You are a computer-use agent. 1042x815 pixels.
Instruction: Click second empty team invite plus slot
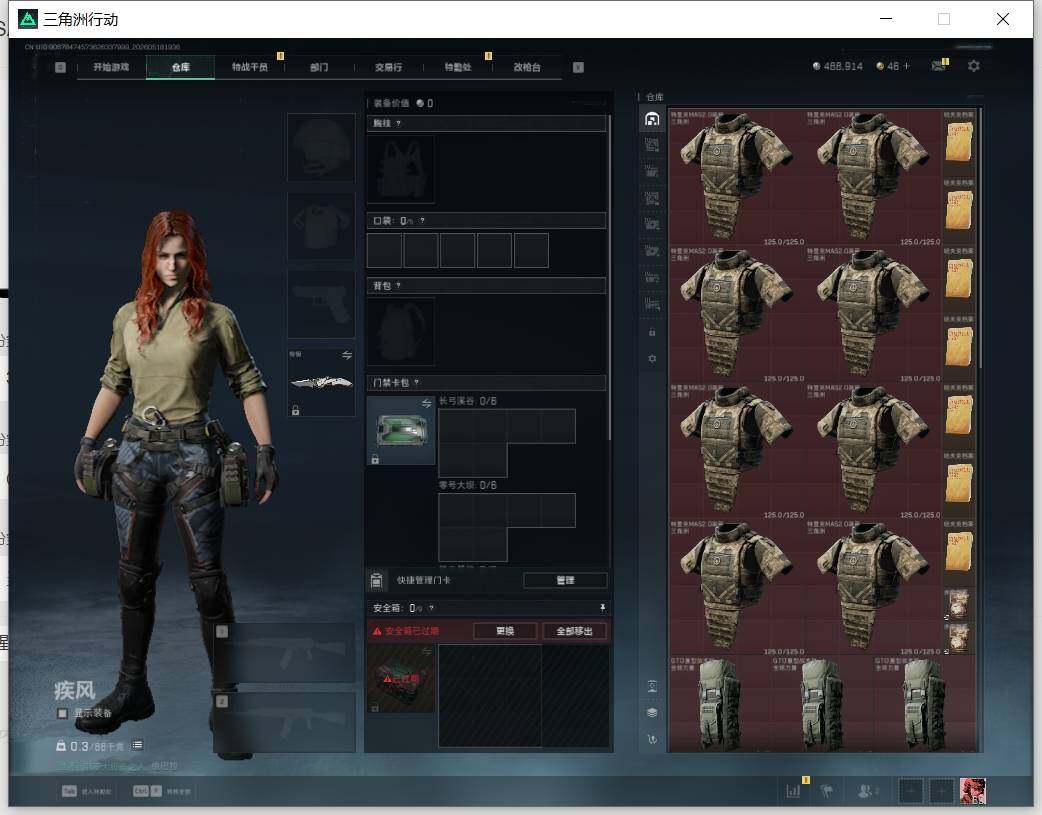(942, 791)
